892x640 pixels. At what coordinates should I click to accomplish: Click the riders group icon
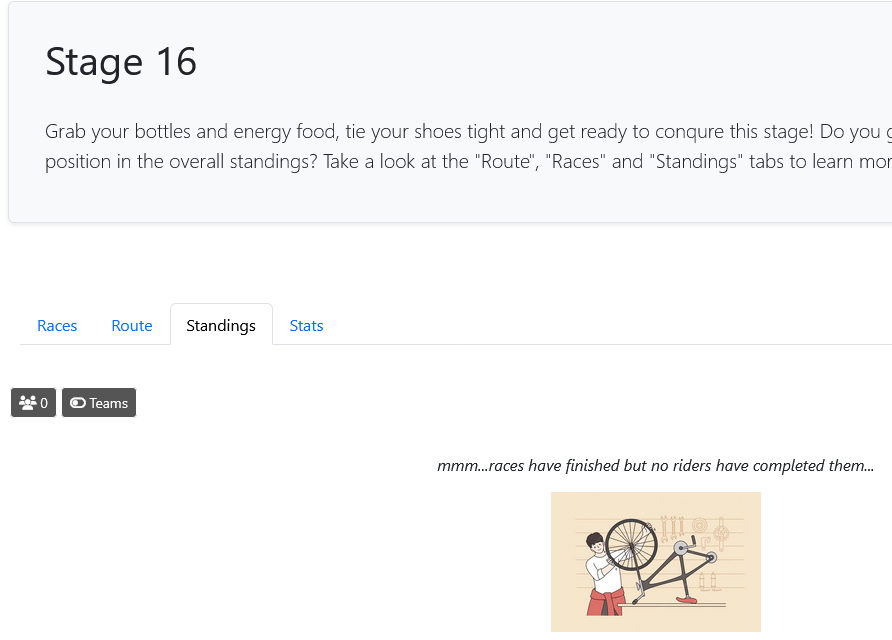click(x=27, y=403)
